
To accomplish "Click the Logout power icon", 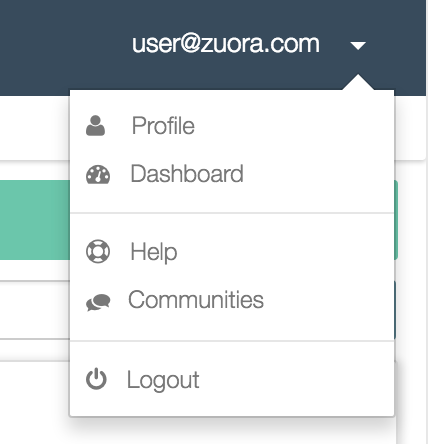I will (96, 379).
